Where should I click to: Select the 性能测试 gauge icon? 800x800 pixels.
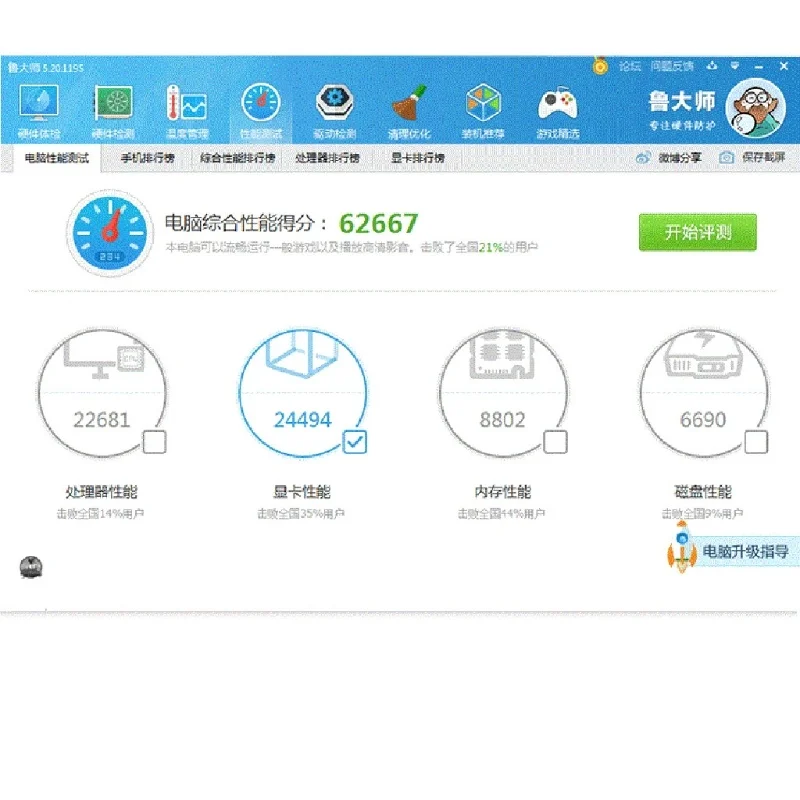click(x=261, y=111)
